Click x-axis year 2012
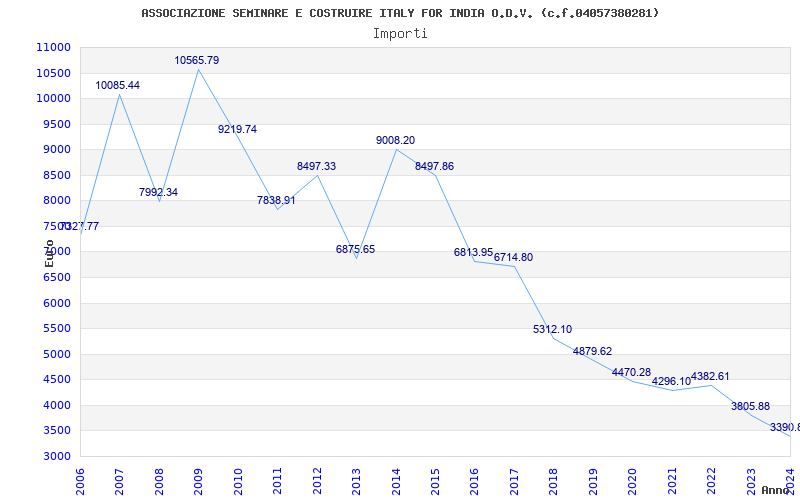 point(317,481)
